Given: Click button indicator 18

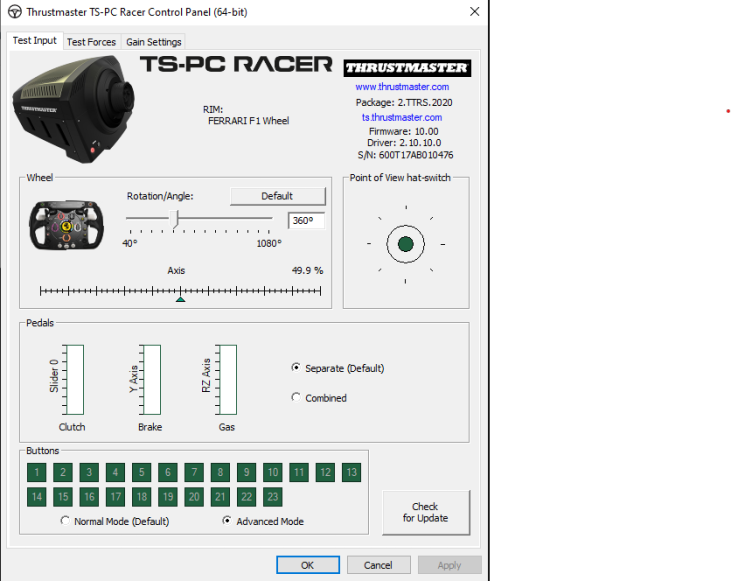Looking at the screenshot, I should coord(141,497).
